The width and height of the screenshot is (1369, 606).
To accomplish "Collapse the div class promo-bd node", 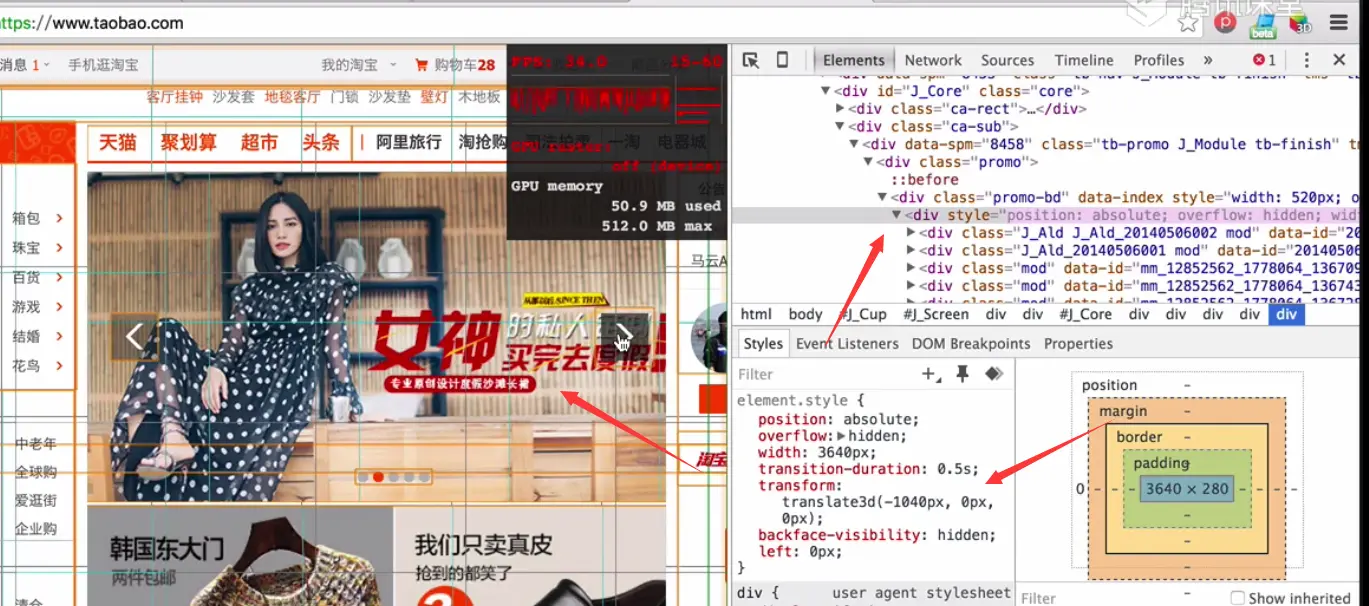I will [x=882, y=198].
